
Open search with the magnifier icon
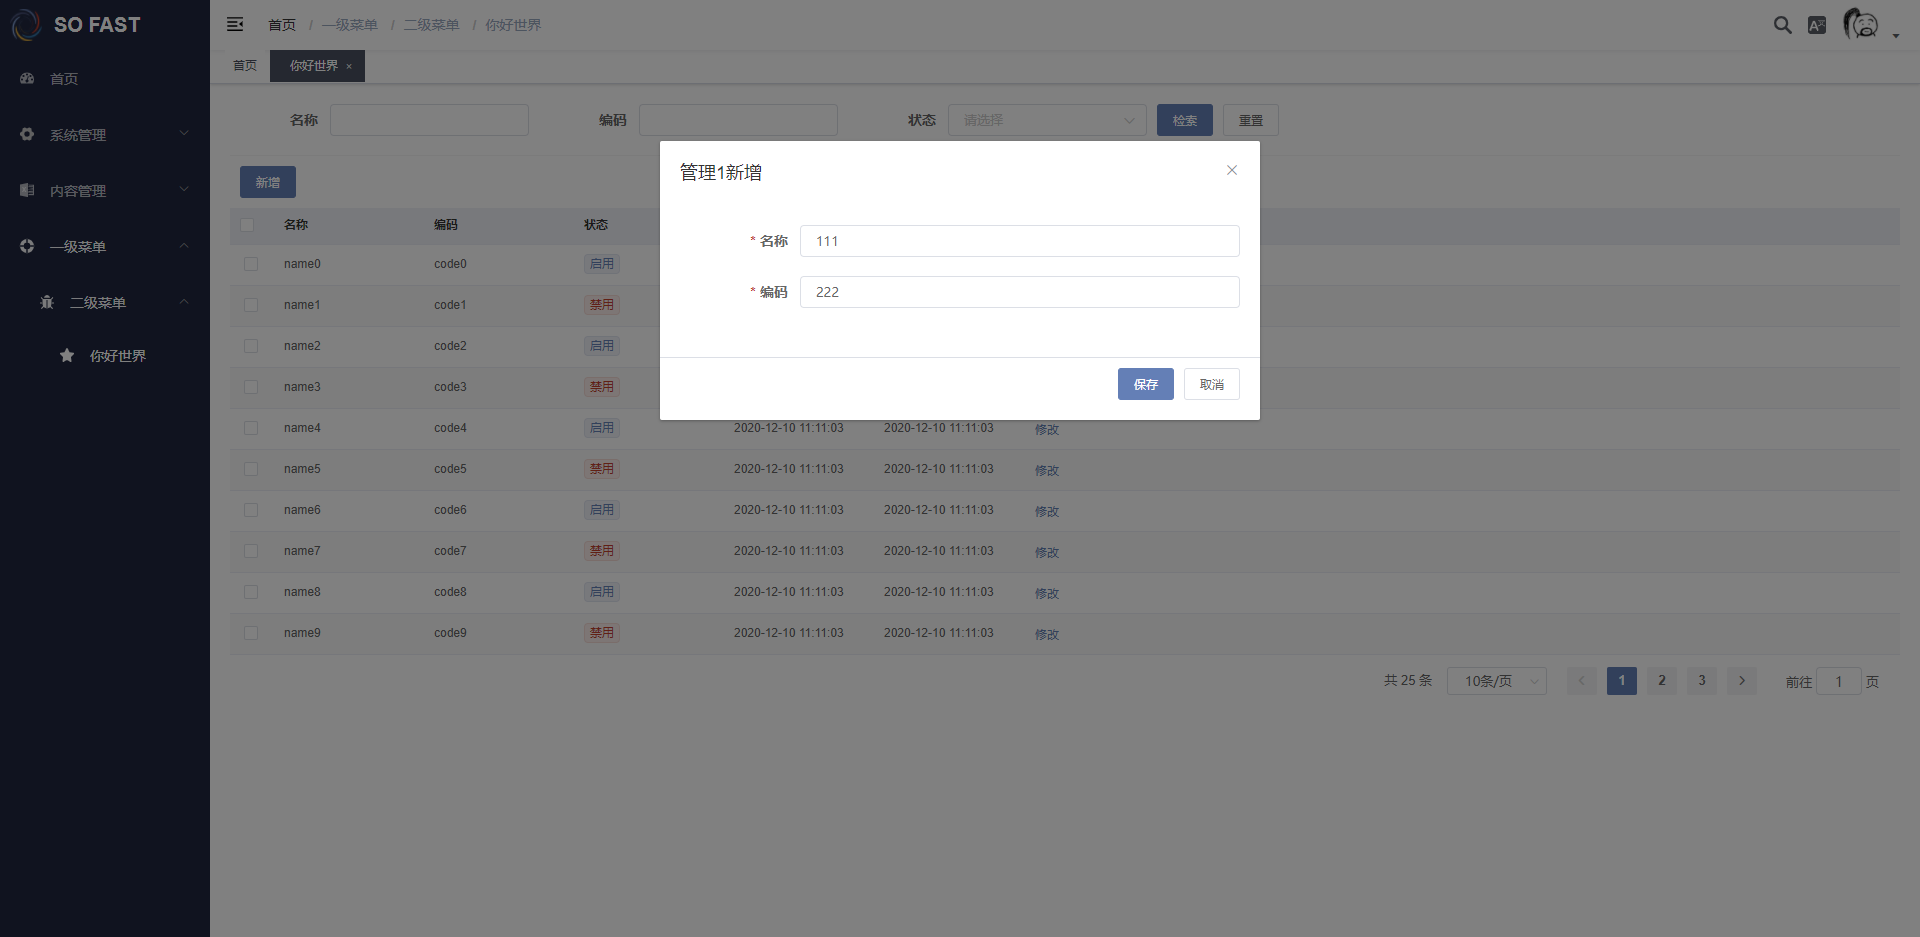coord(1782,25)
